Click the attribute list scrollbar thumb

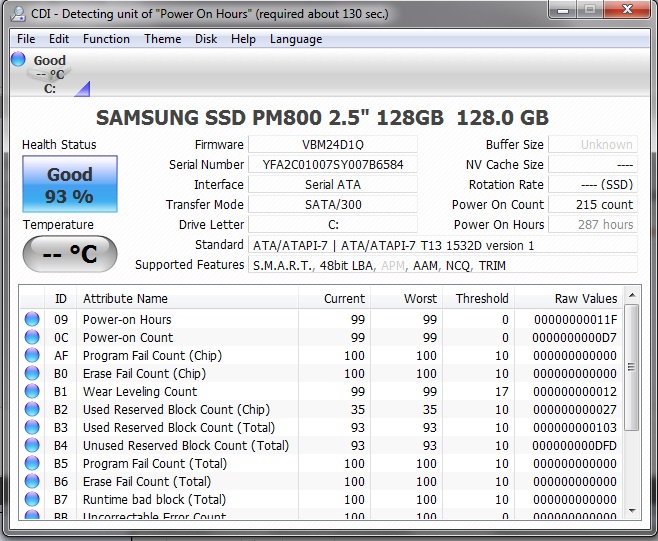(632, 367)
